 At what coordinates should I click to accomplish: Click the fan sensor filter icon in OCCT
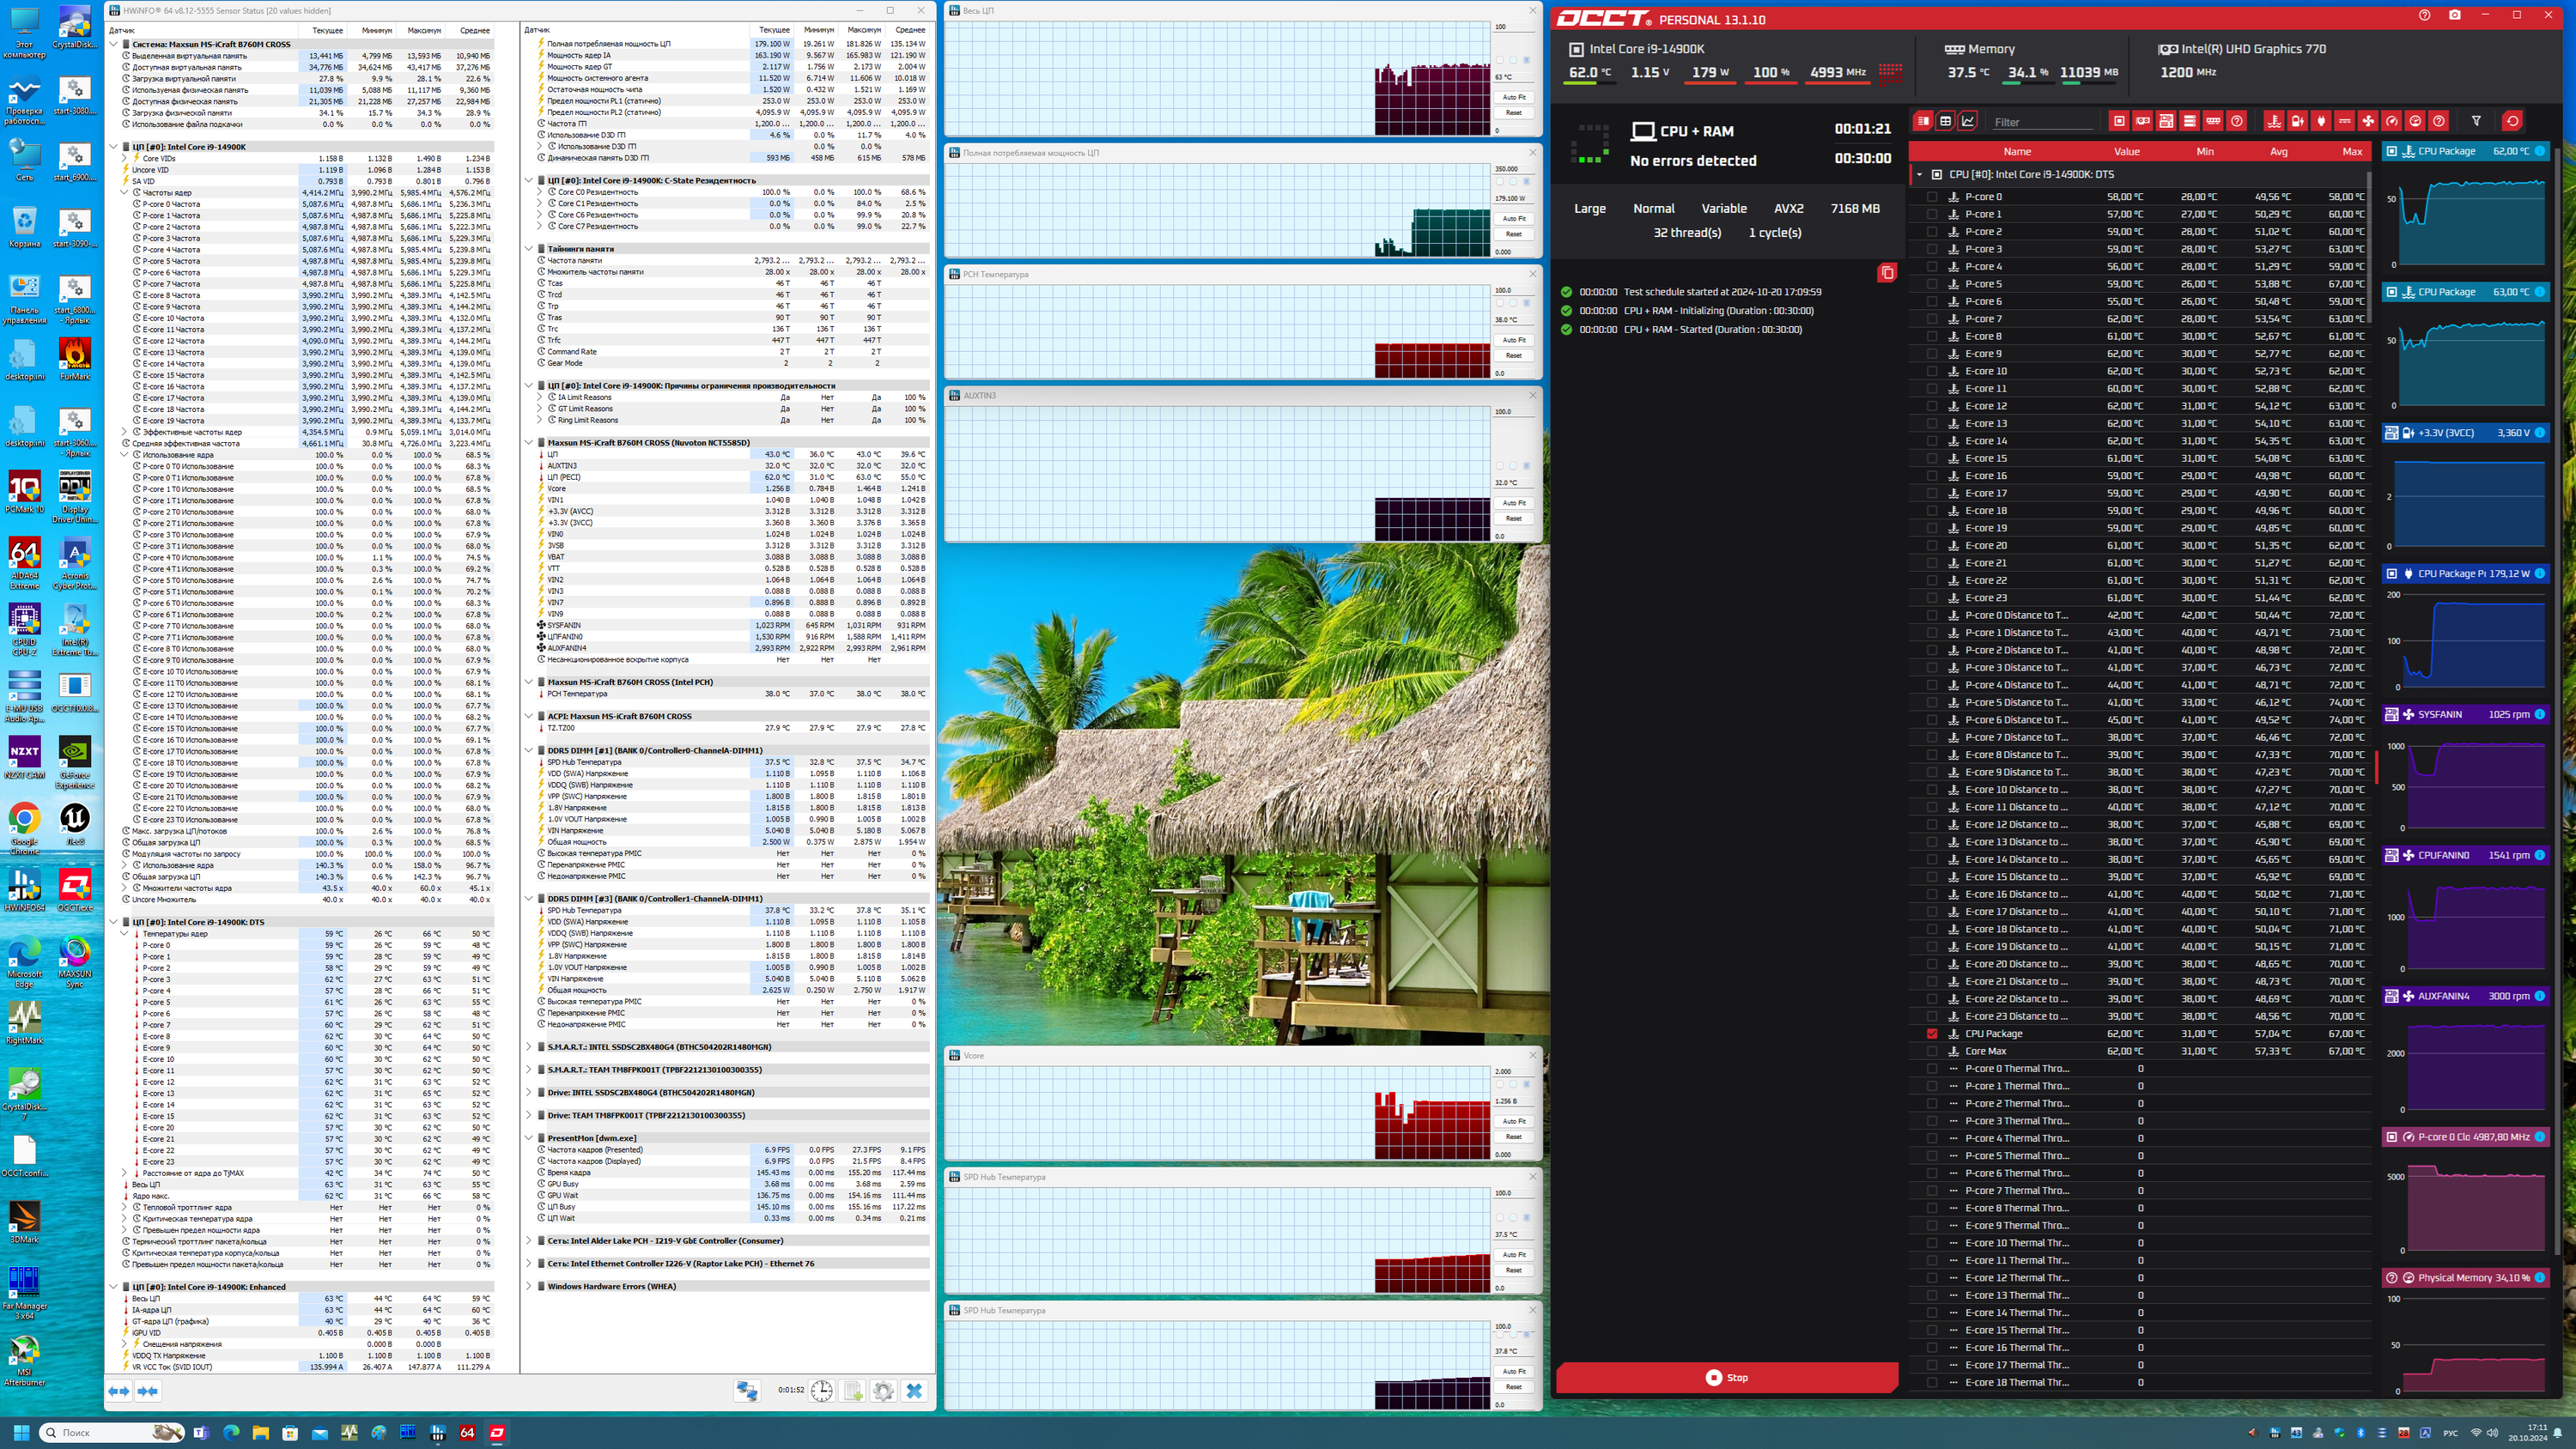(2368, 121)
